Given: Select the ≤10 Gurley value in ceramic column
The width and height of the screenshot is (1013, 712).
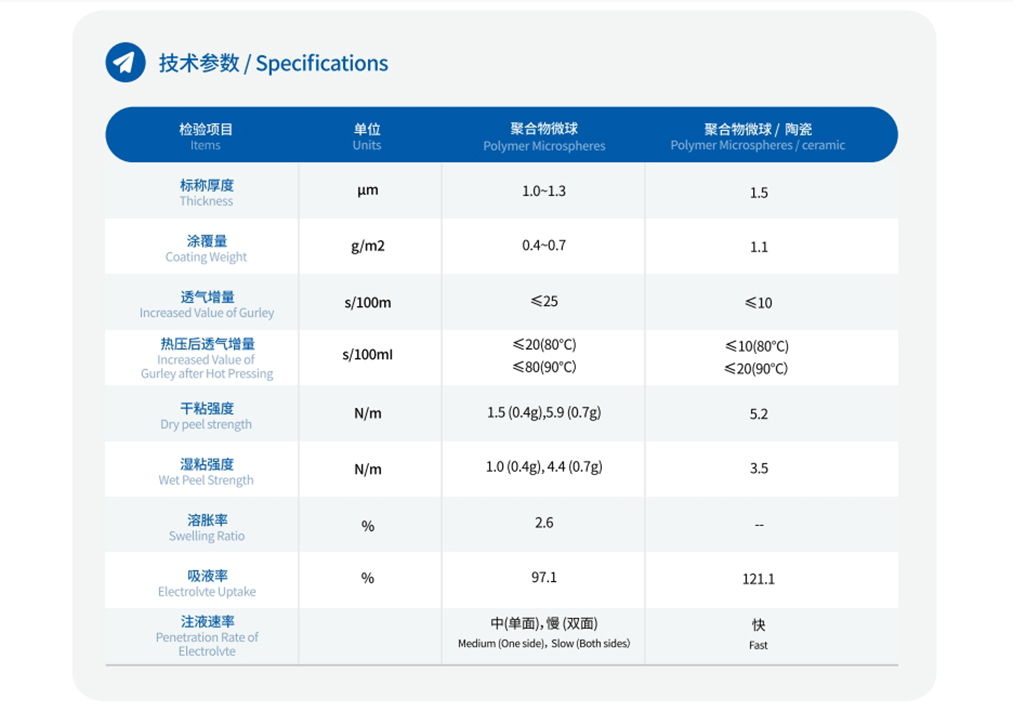Looking at the screenshot, I should pyautogui.click(x=758, y=303).
